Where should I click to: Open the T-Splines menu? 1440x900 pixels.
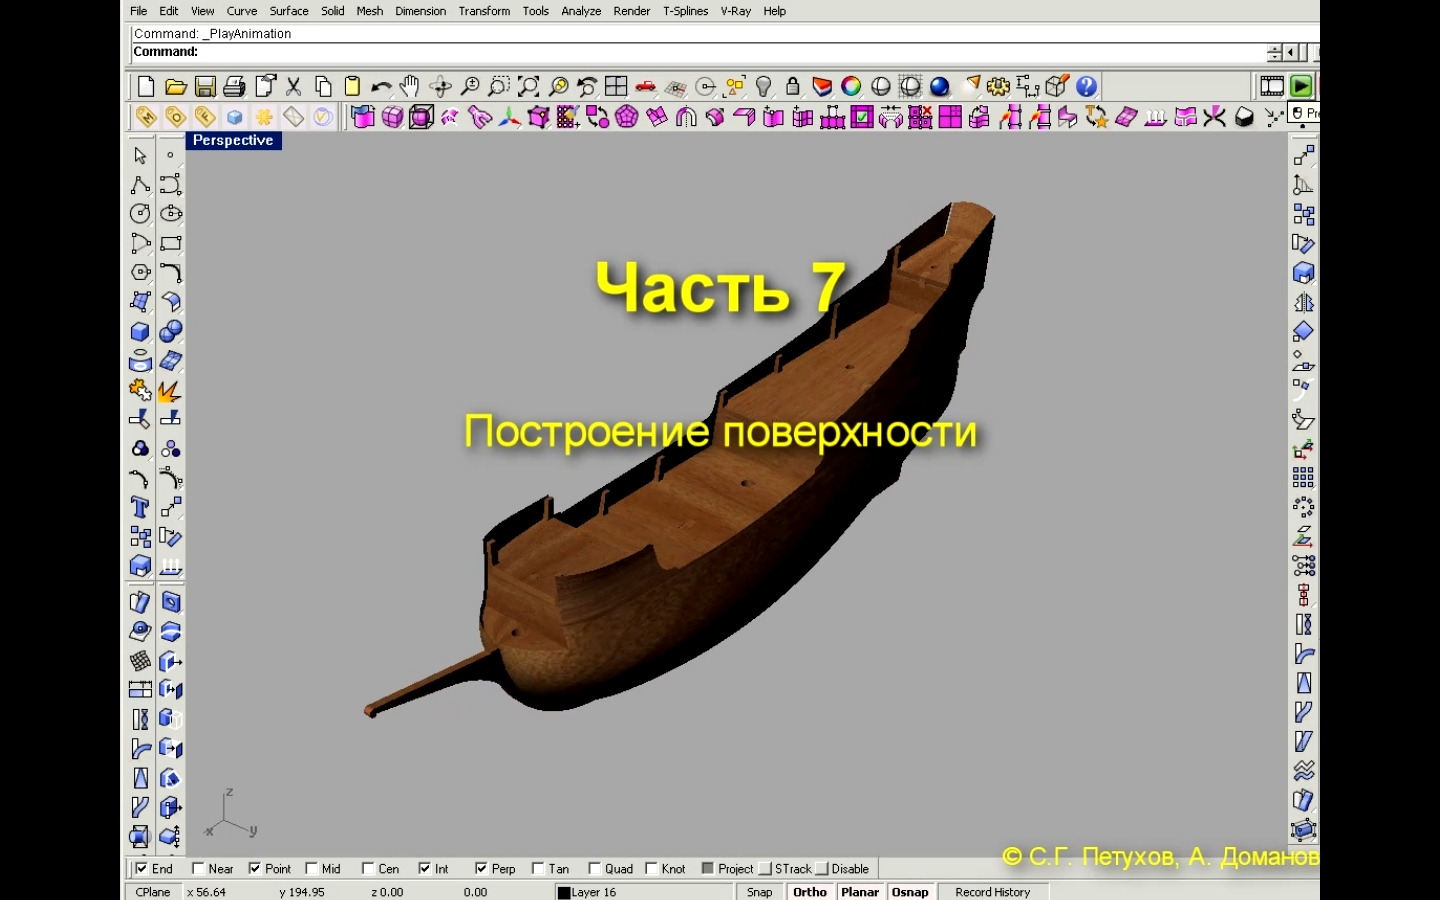[x=686, y=11]
